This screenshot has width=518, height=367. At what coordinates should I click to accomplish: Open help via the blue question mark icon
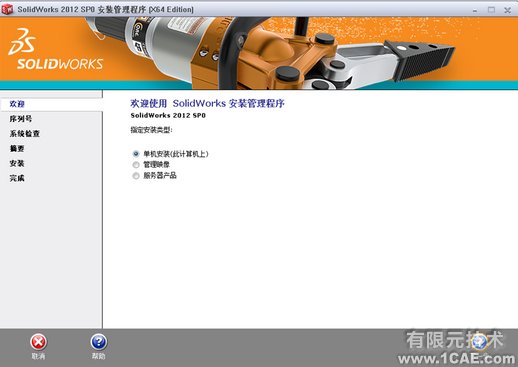pyautogui.click(x=99, y=342)
